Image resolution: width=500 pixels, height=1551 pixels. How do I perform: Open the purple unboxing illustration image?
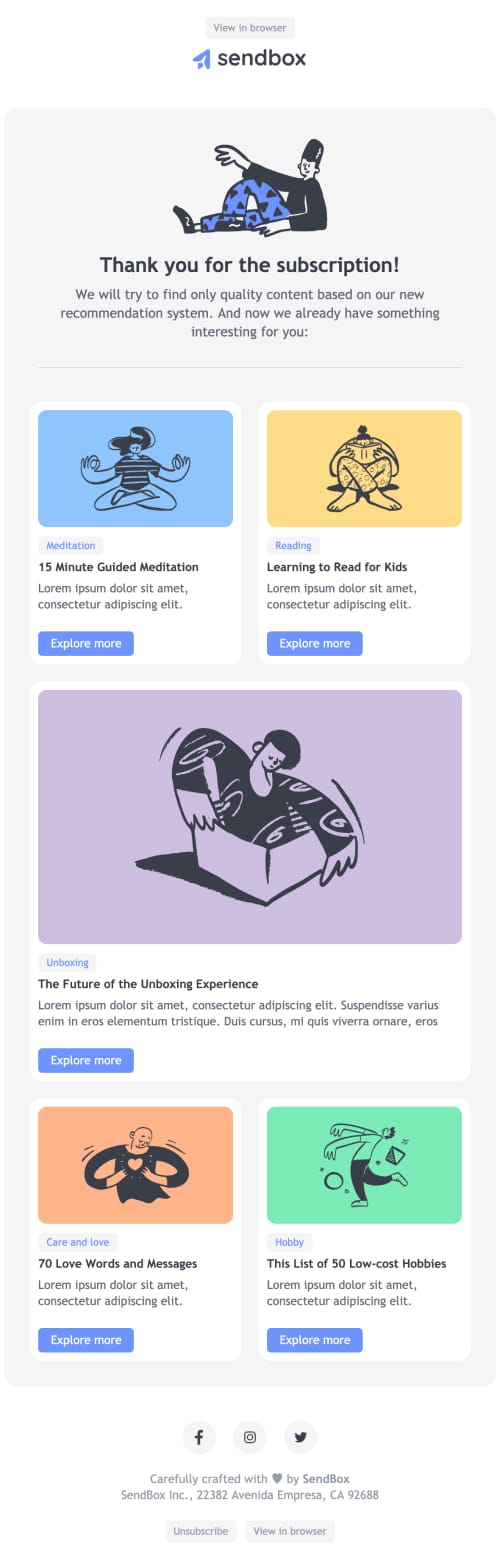[x=250, y=816]
